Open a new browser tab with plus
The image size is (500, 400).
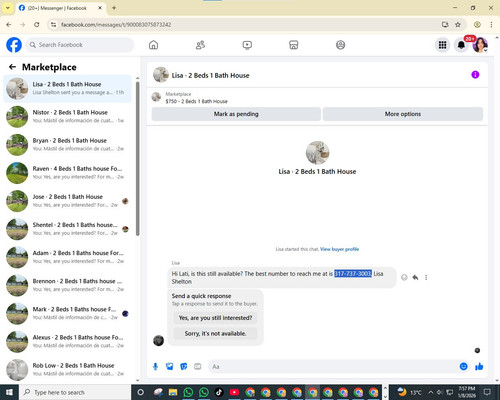[114, 8]
